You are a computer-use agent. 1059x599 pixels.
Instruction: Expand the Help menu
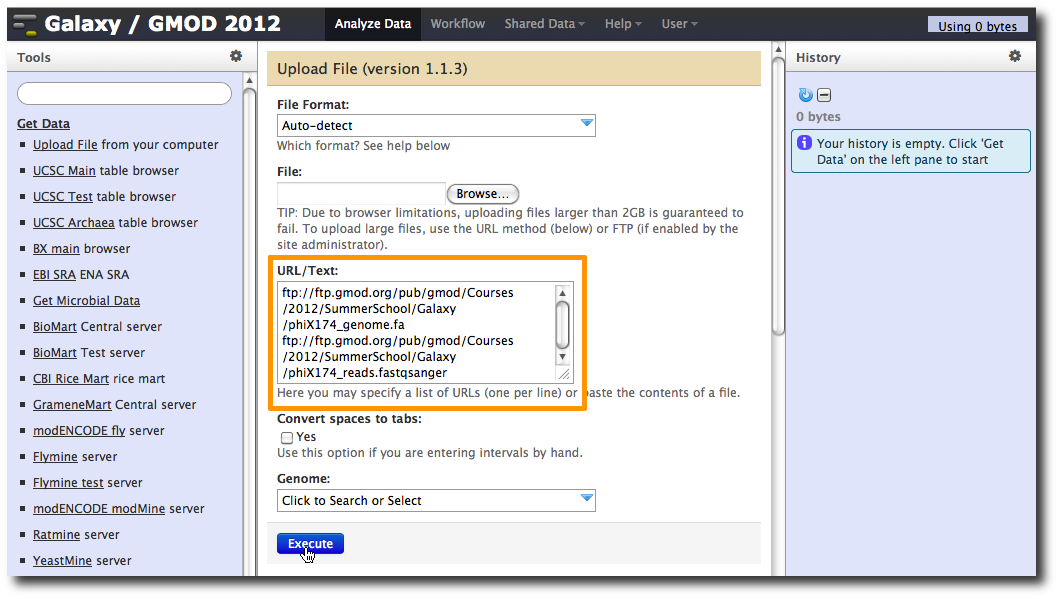[x=623, y=24]
